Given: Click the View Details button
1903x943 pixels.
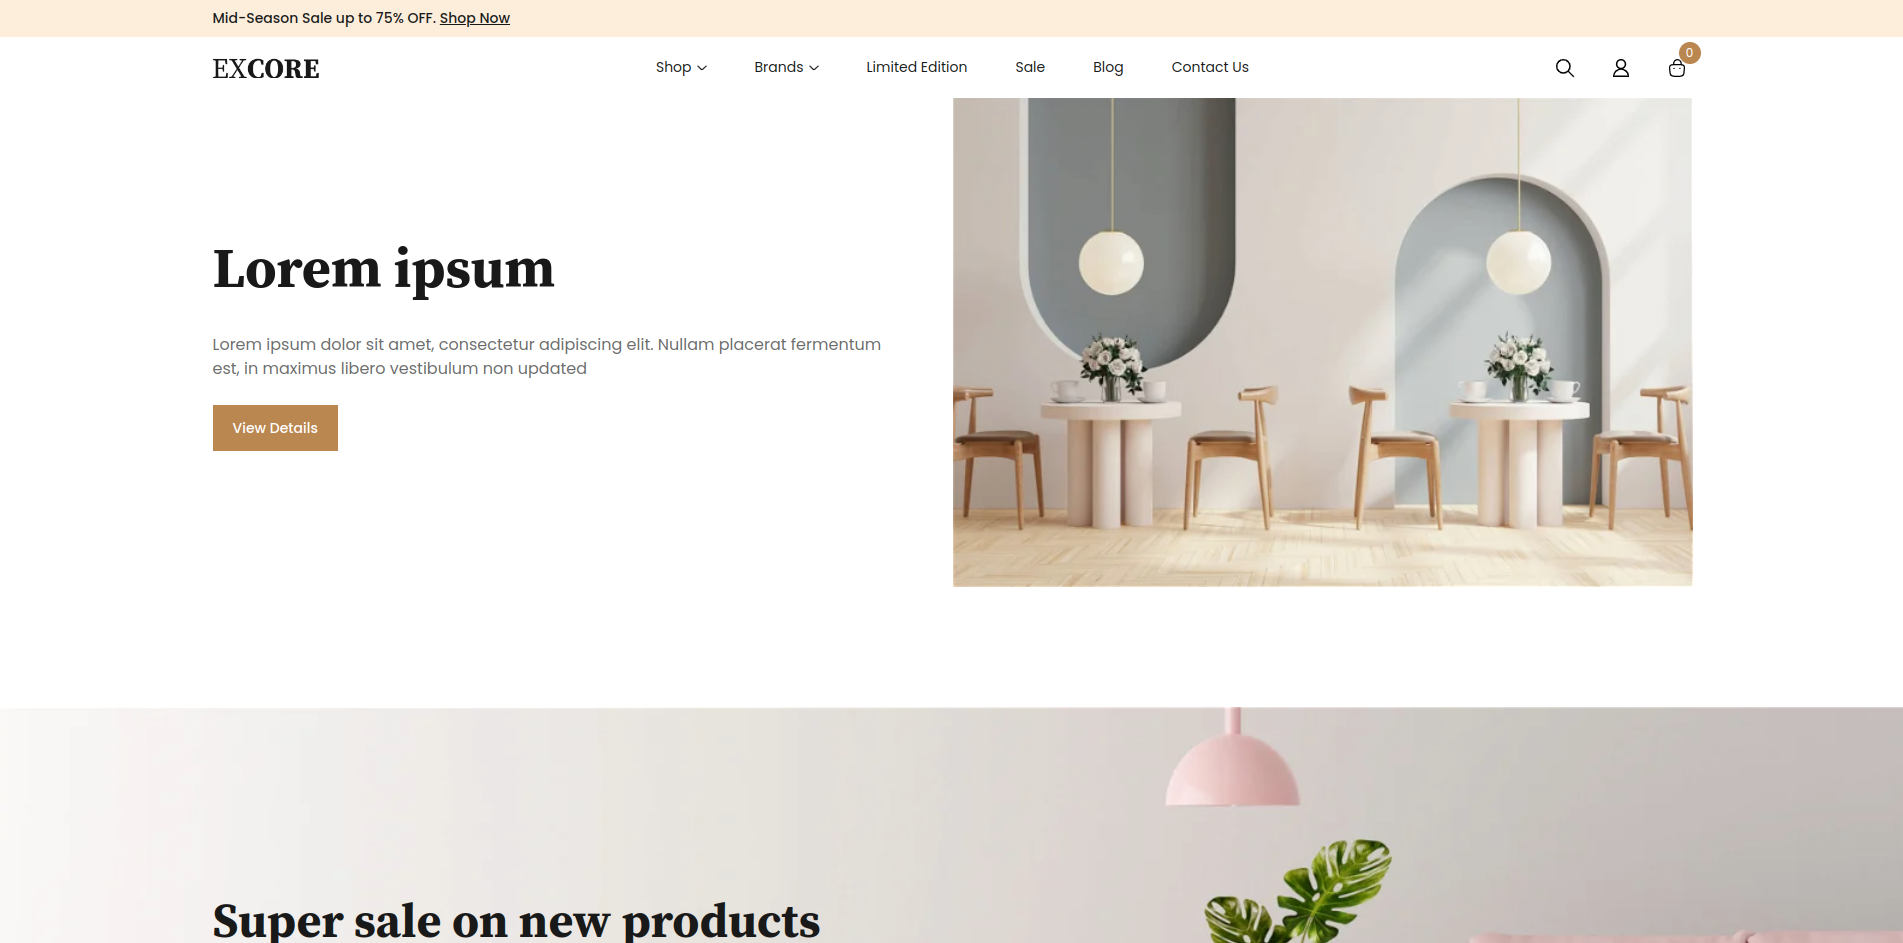Looking at the screenshot, I should point(275,428).
